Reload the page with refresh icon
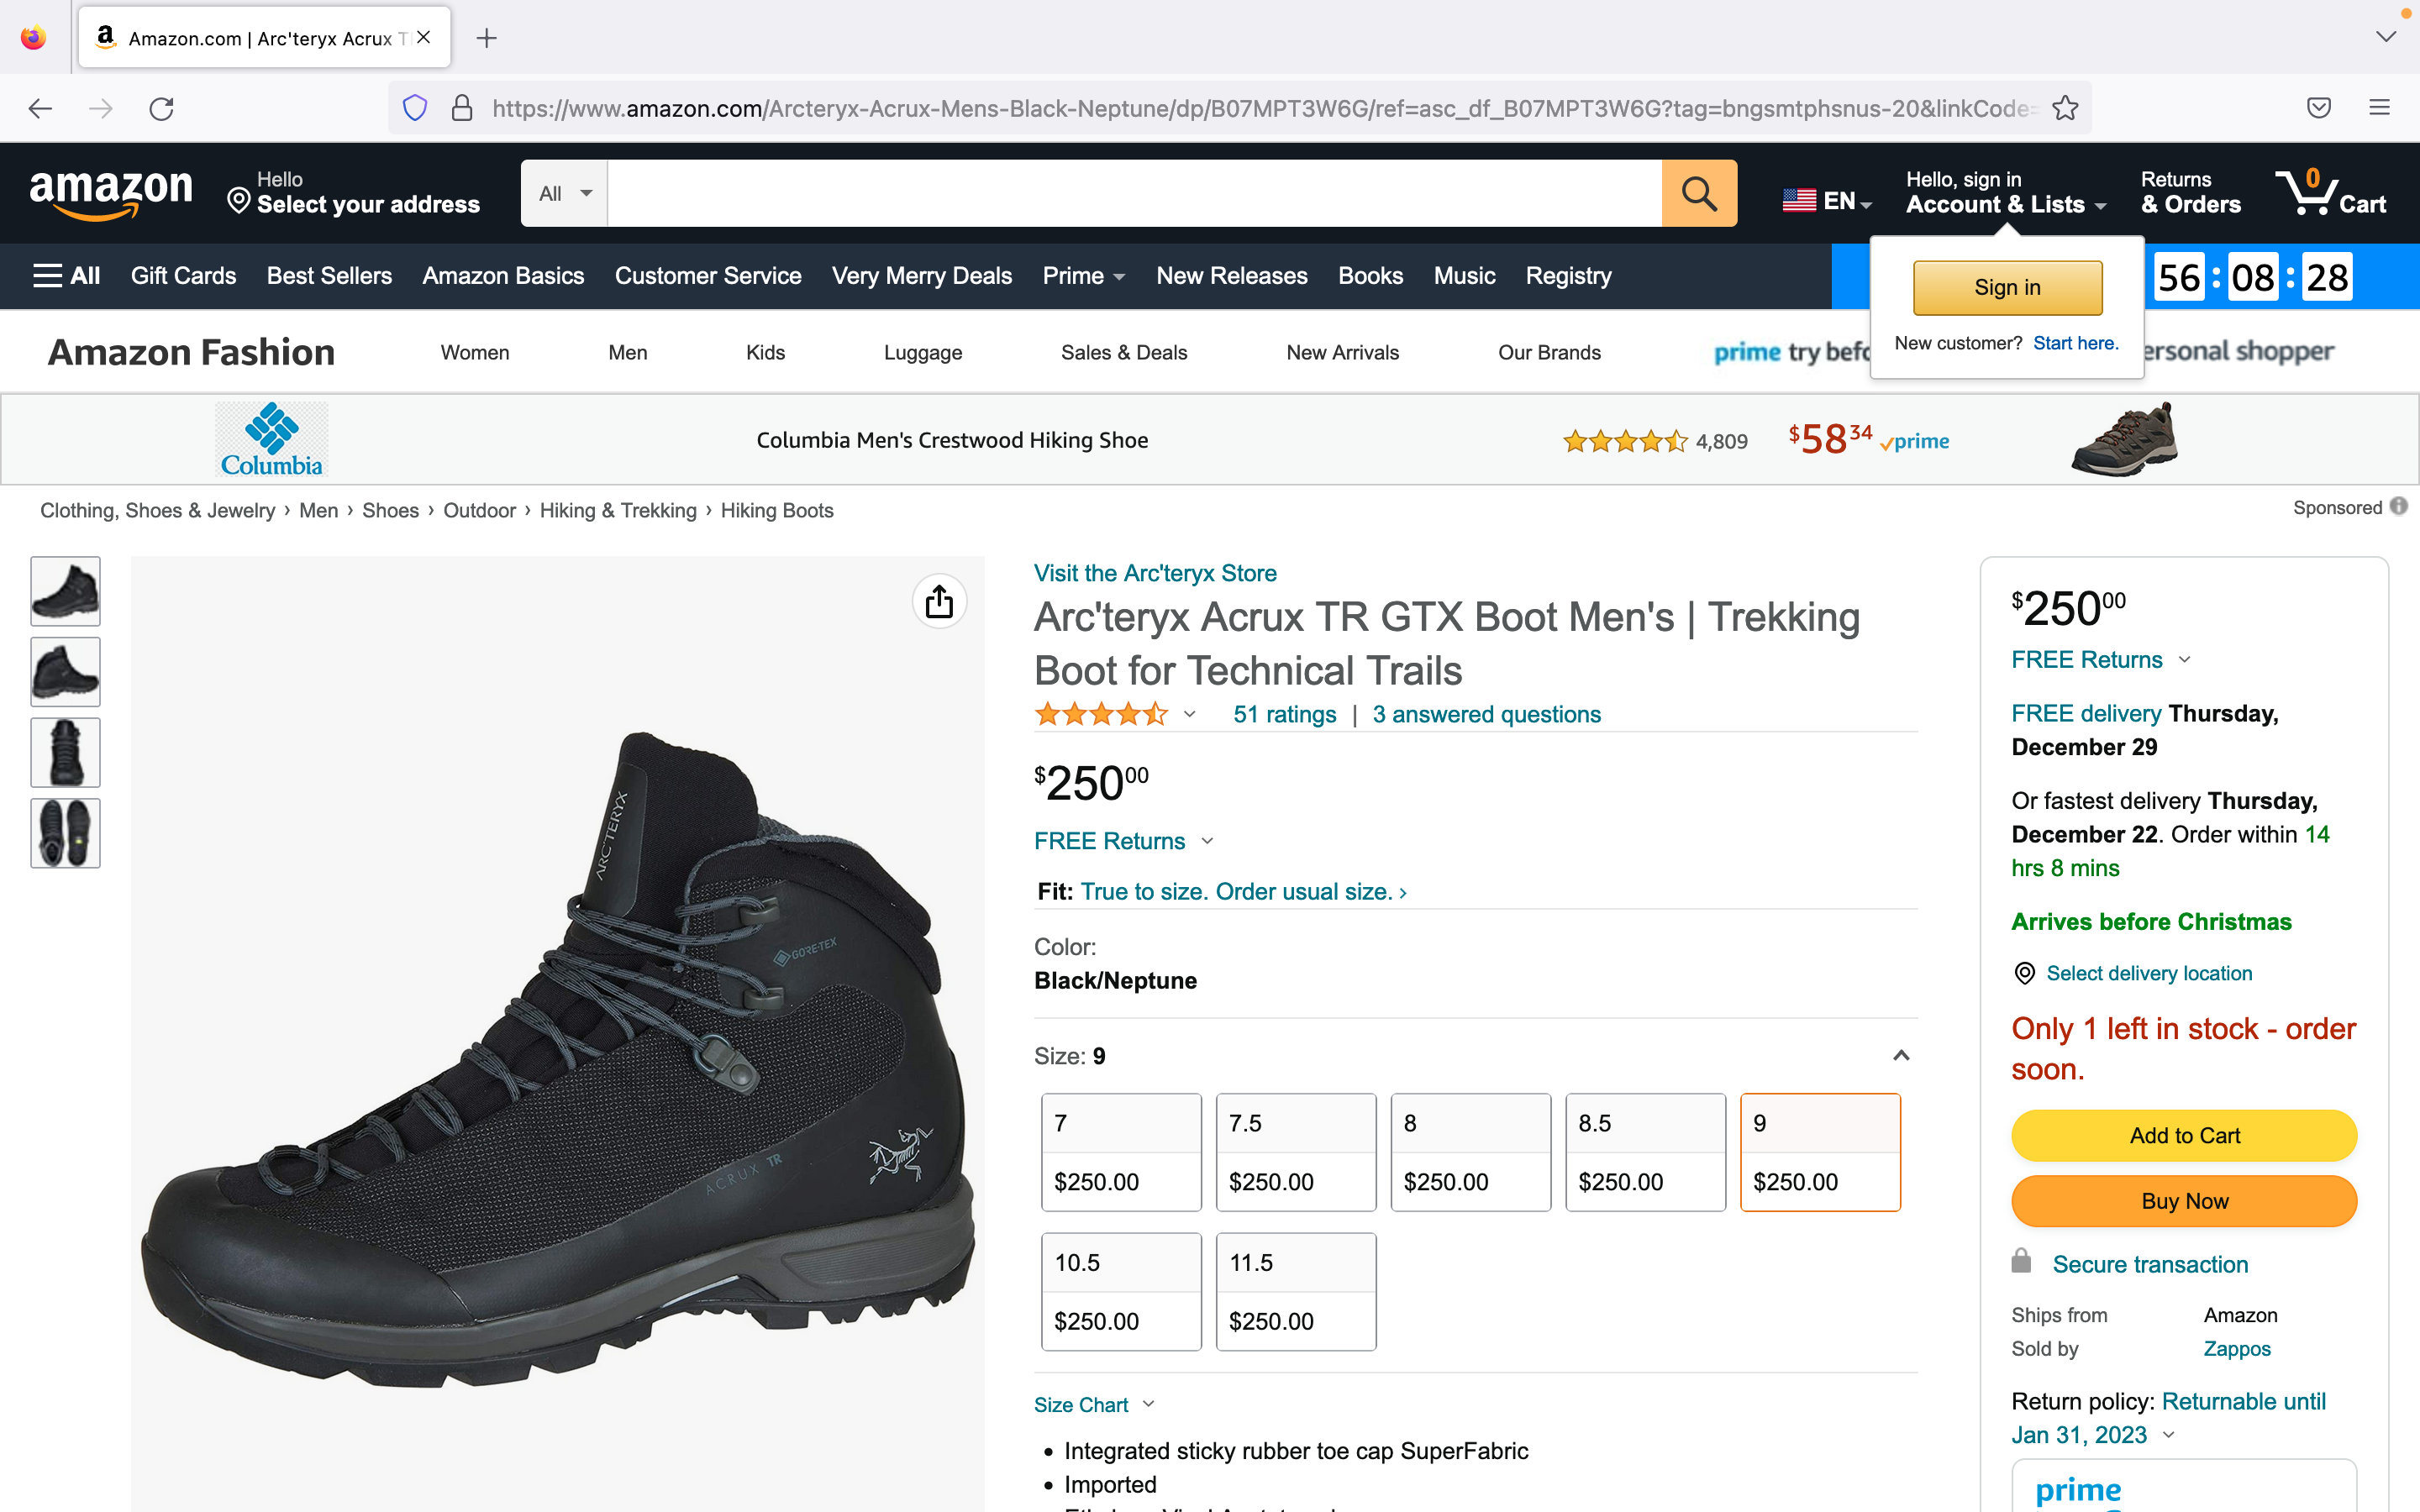The width and height of the screenshot is (2420, 1512). point(161,108)
